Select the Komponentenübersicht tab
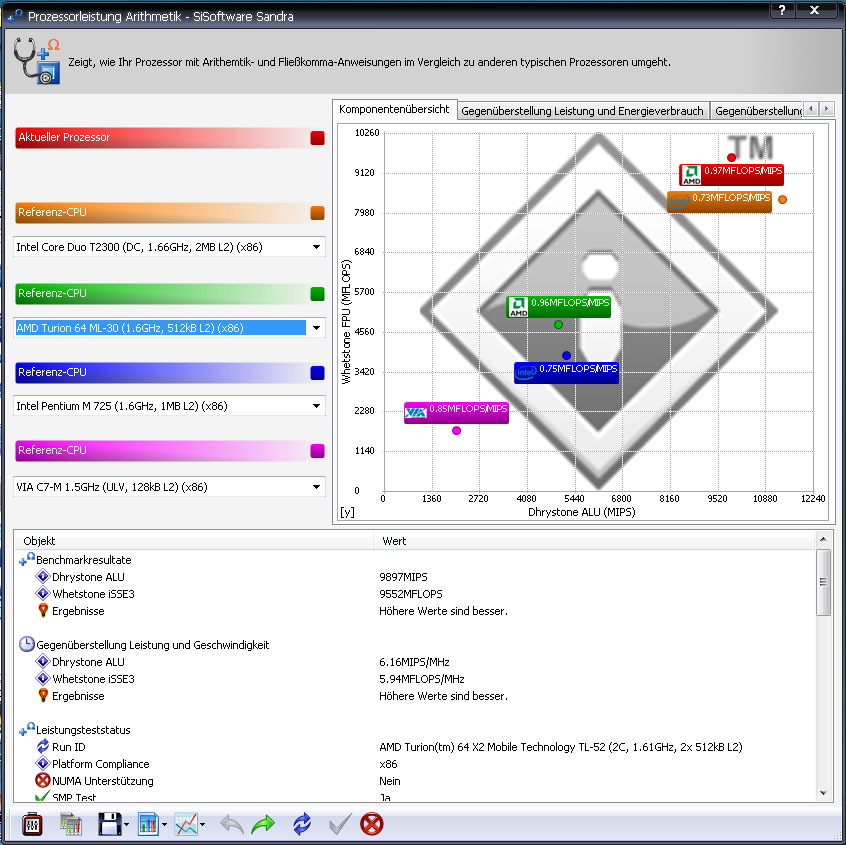The width and height of the screenshot is (846, 845). [x=394, y=109]
